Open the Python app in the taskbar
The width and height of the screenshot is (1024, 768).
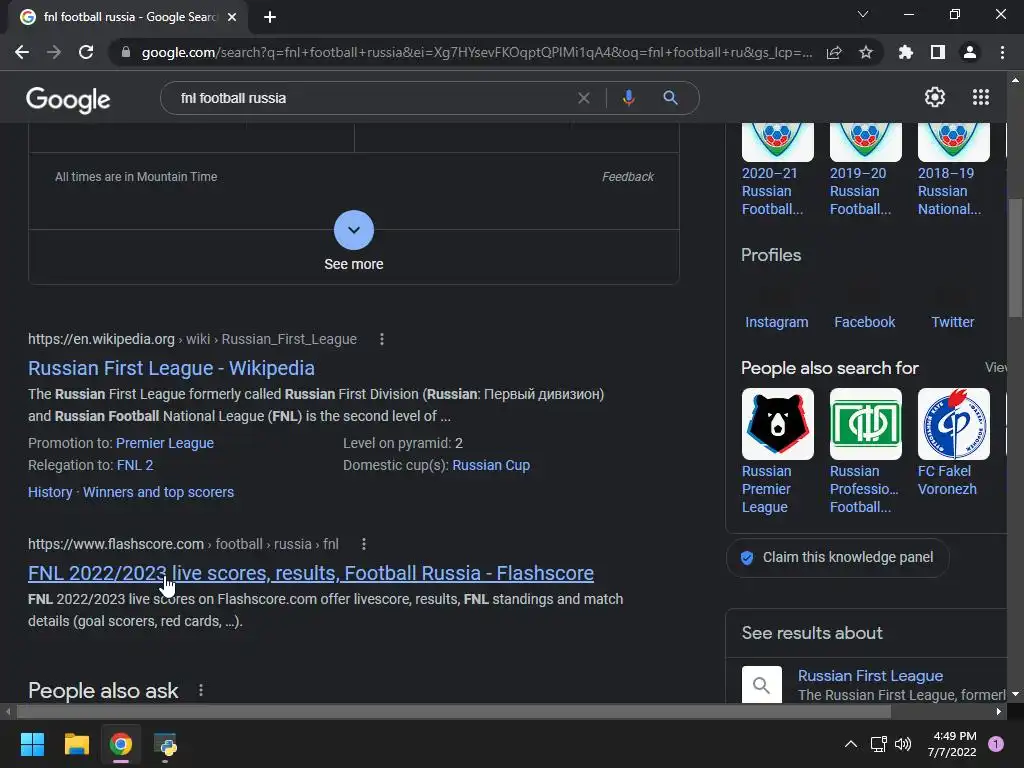click(165, 744)
